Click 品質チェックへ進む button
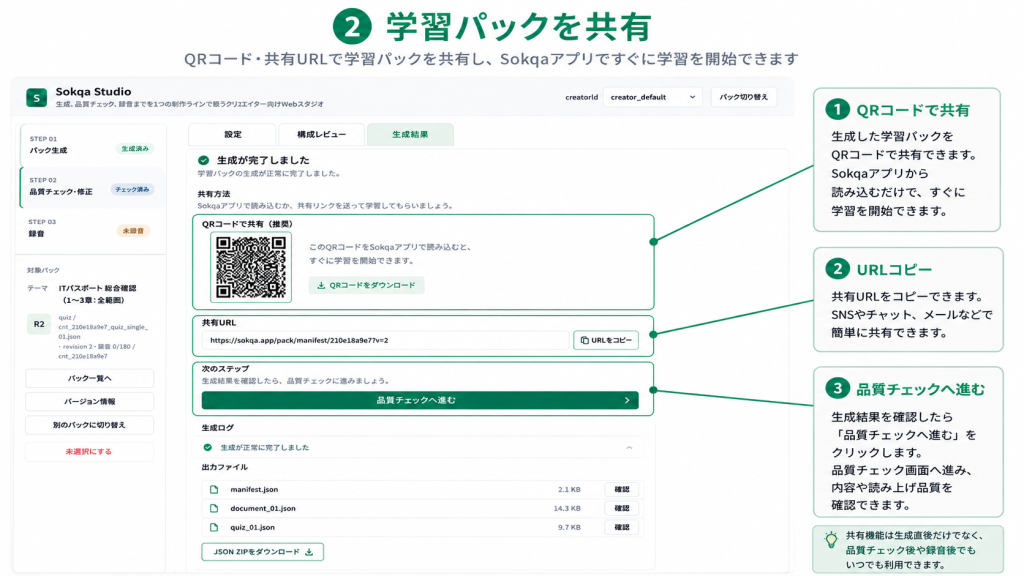The image size is (1024, 576). 420,400
